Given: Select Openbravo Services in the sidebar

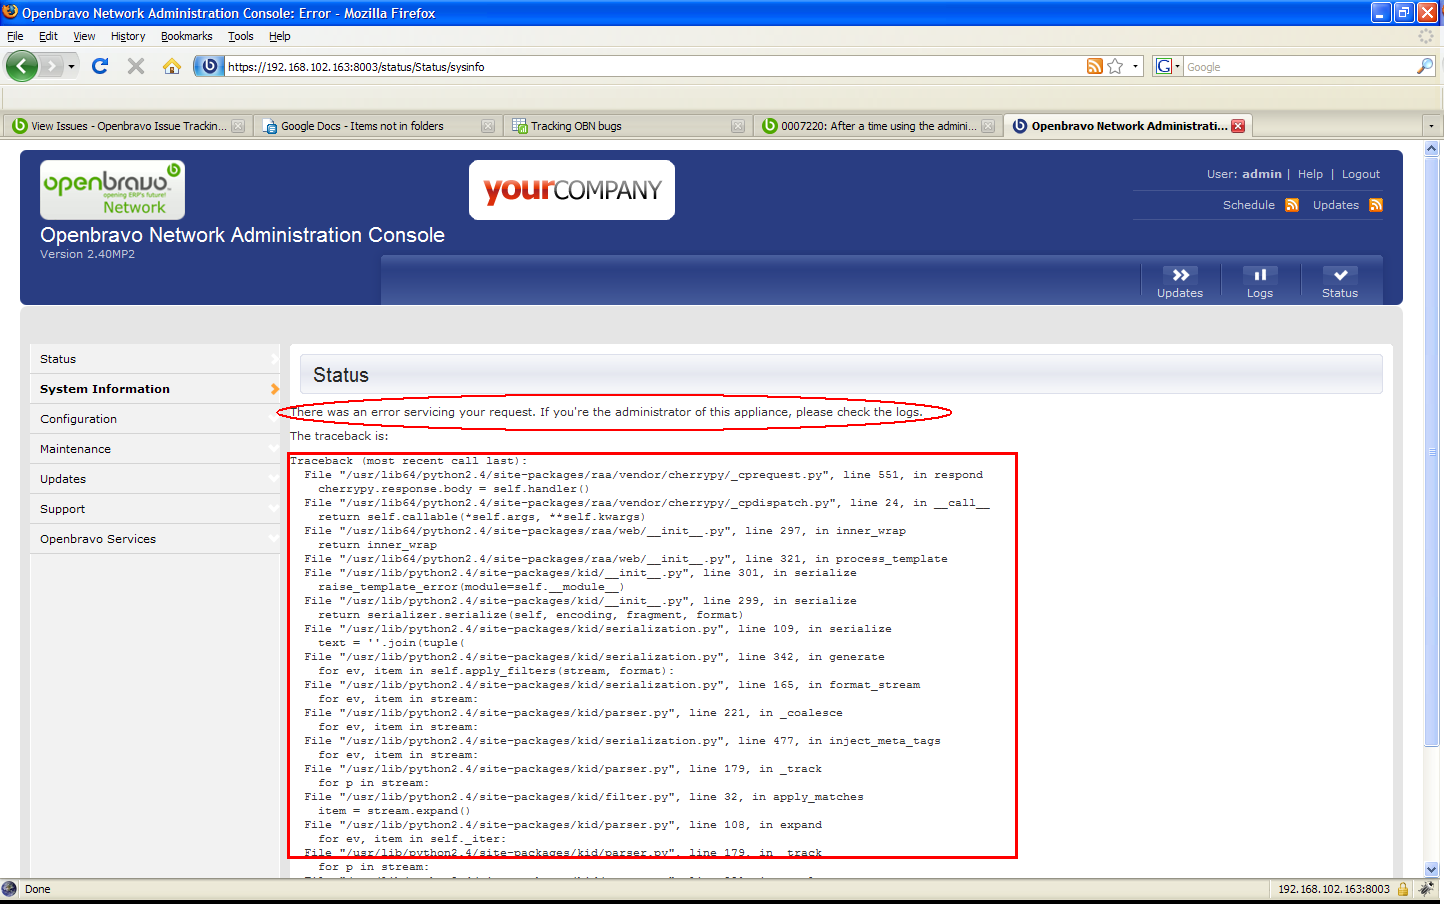Looking at the screenshot, I should coord(155,539).
